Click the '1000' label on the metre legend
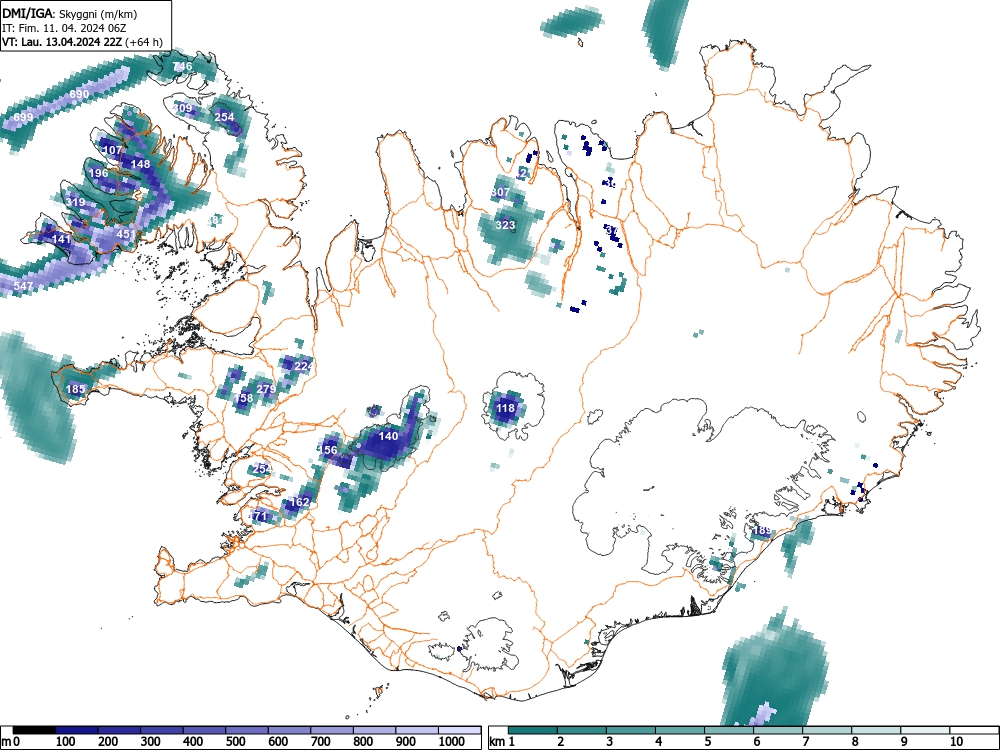The width and height of the screenshot is (1000, 750). (452, 742)
